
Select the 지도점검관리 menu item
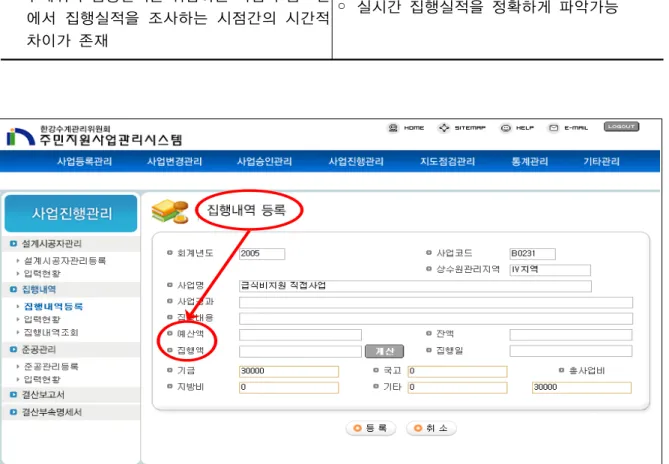click(448, 161)
